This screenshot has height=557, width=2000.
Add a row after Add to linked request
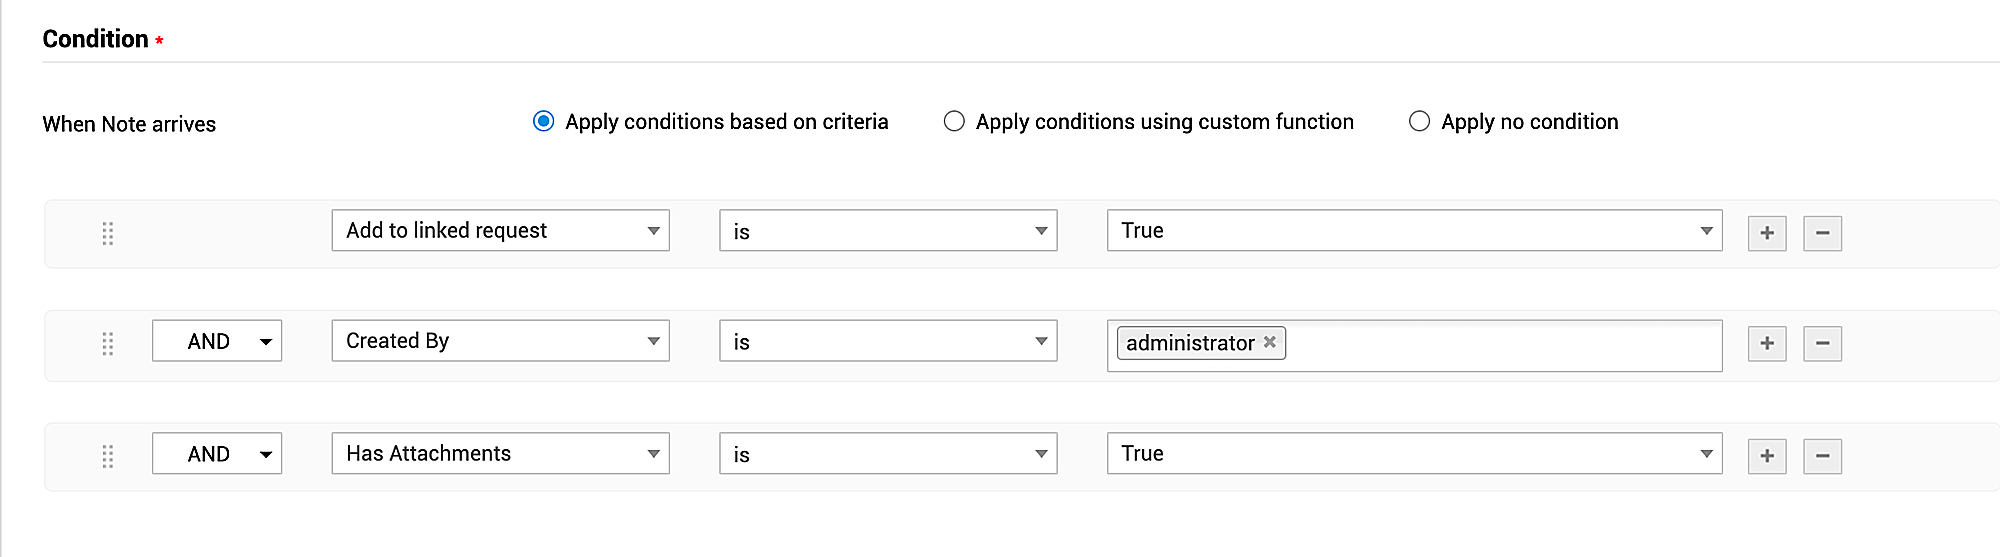[x=1767, y=233]
